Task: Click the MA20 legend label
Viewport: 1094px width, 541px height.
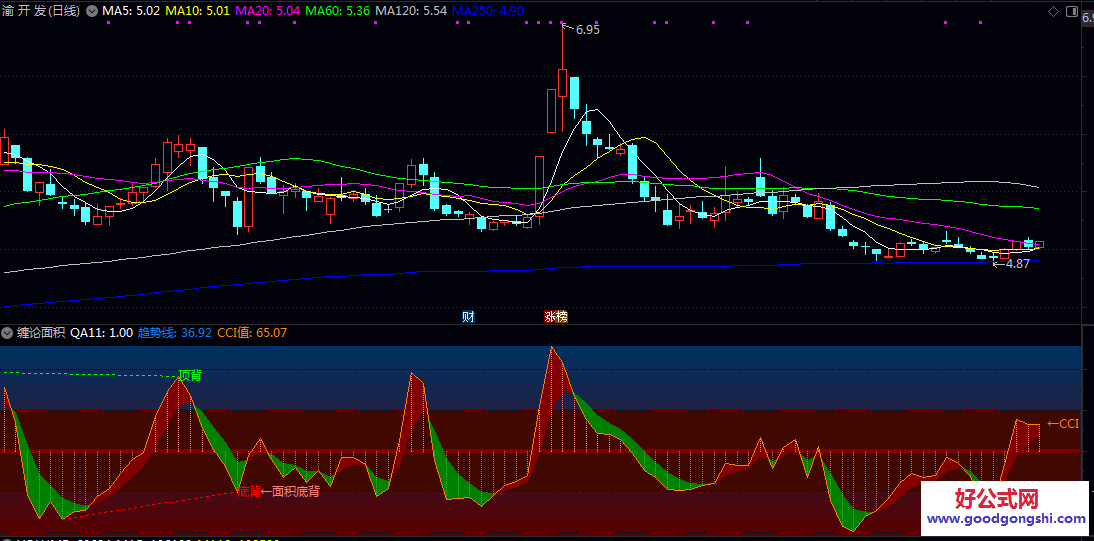Action: point(266,11)
